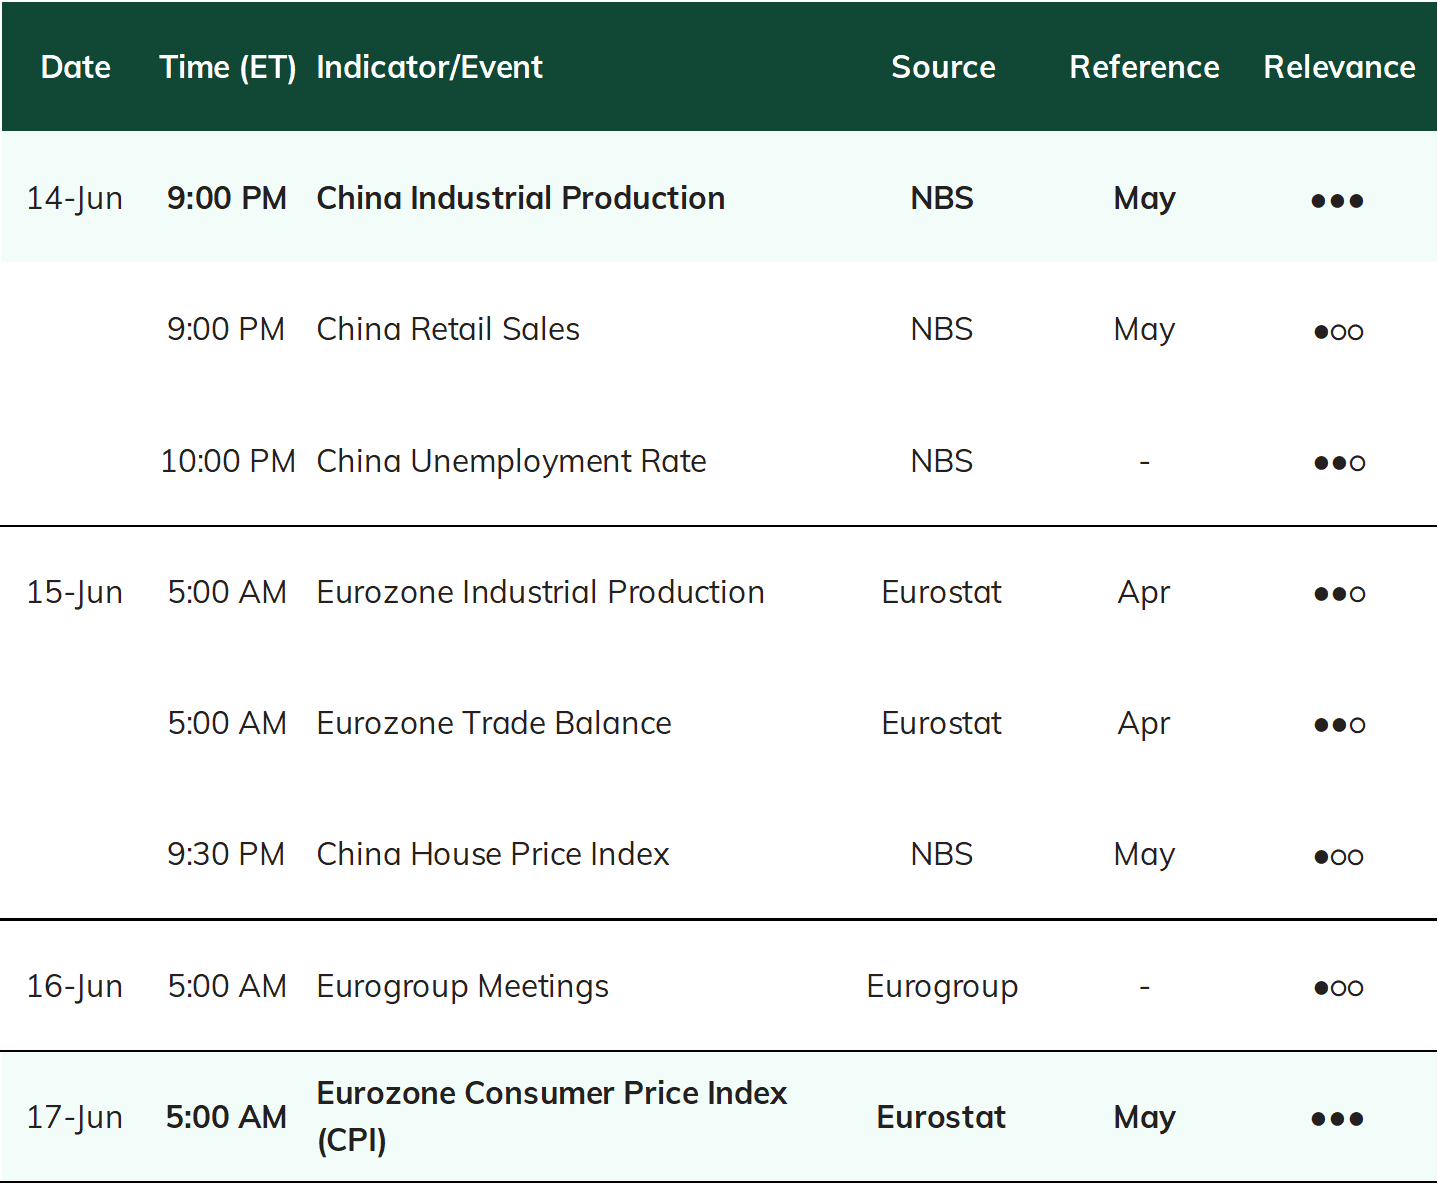Image resolution: width=1438 pixels, height=1193 pixels.
Task: Click relevance dots for Eurogroup Meetings
Action: point(1338,988)
